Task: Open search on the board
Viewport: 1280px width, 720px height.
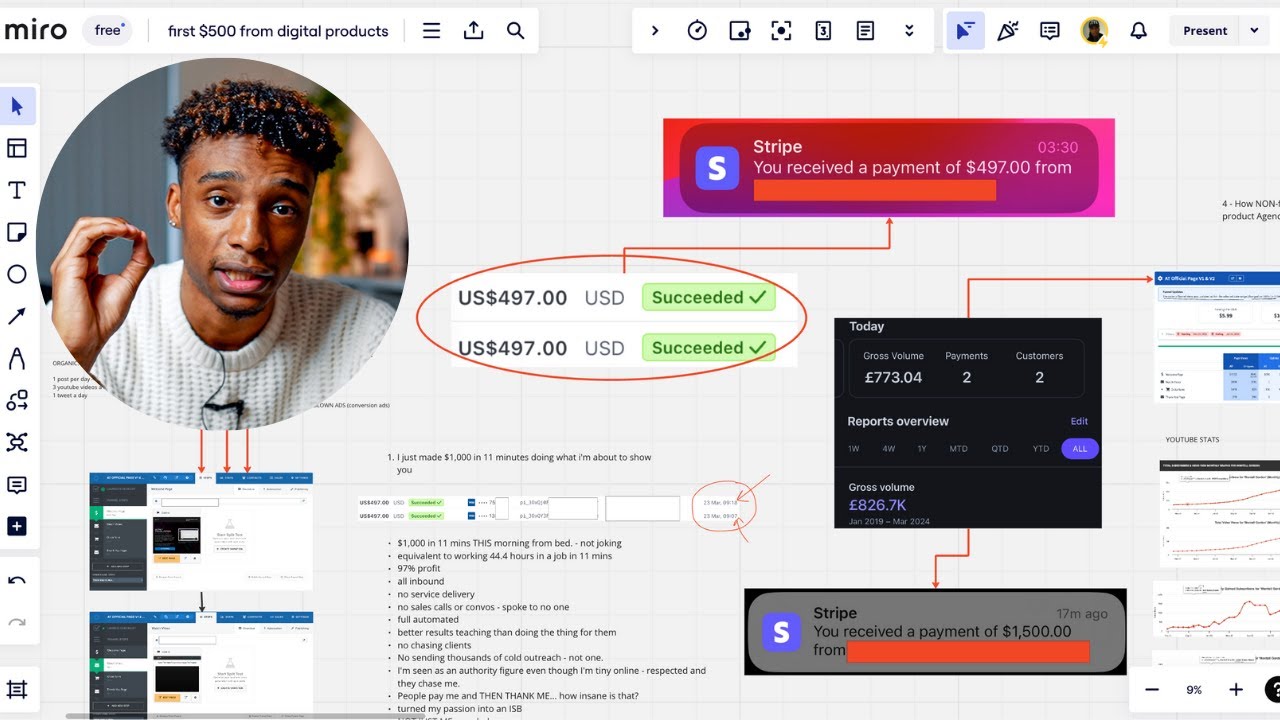Action: click(x=515, y=31)
